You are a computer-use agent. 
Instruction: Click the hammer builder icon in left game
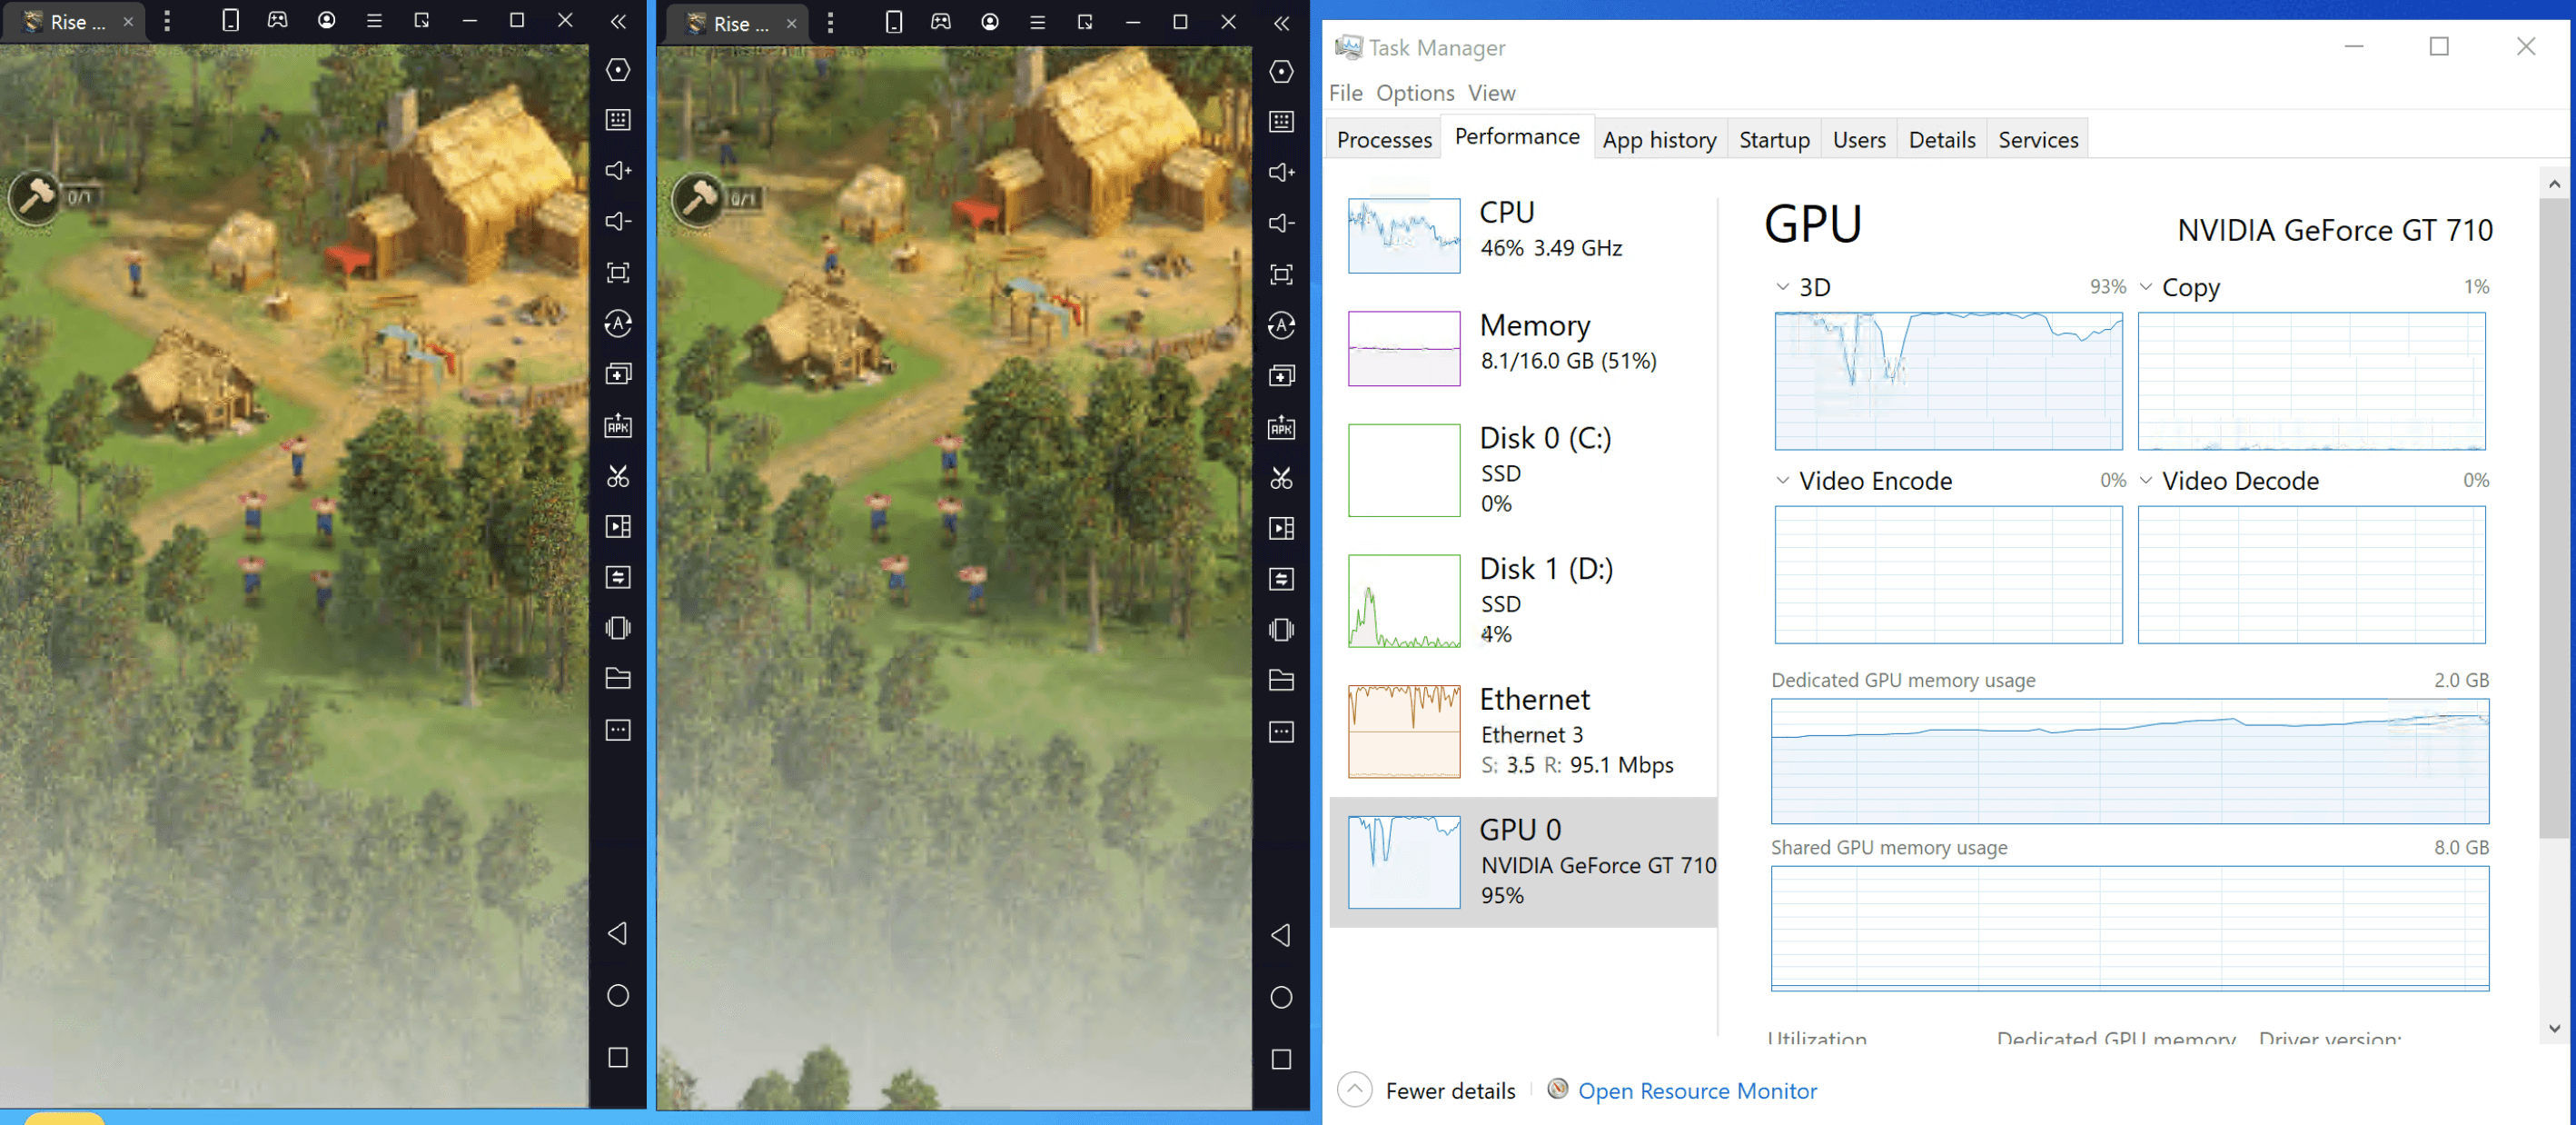coord(35,197)
